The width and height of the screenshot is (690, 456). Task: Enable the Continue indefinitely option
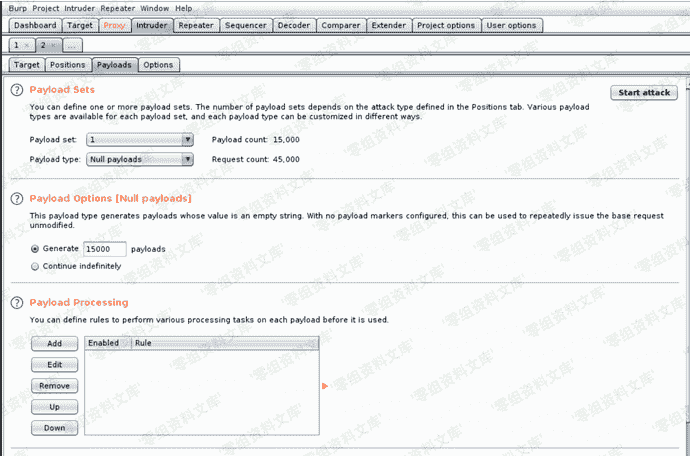[x=36, y=266]
